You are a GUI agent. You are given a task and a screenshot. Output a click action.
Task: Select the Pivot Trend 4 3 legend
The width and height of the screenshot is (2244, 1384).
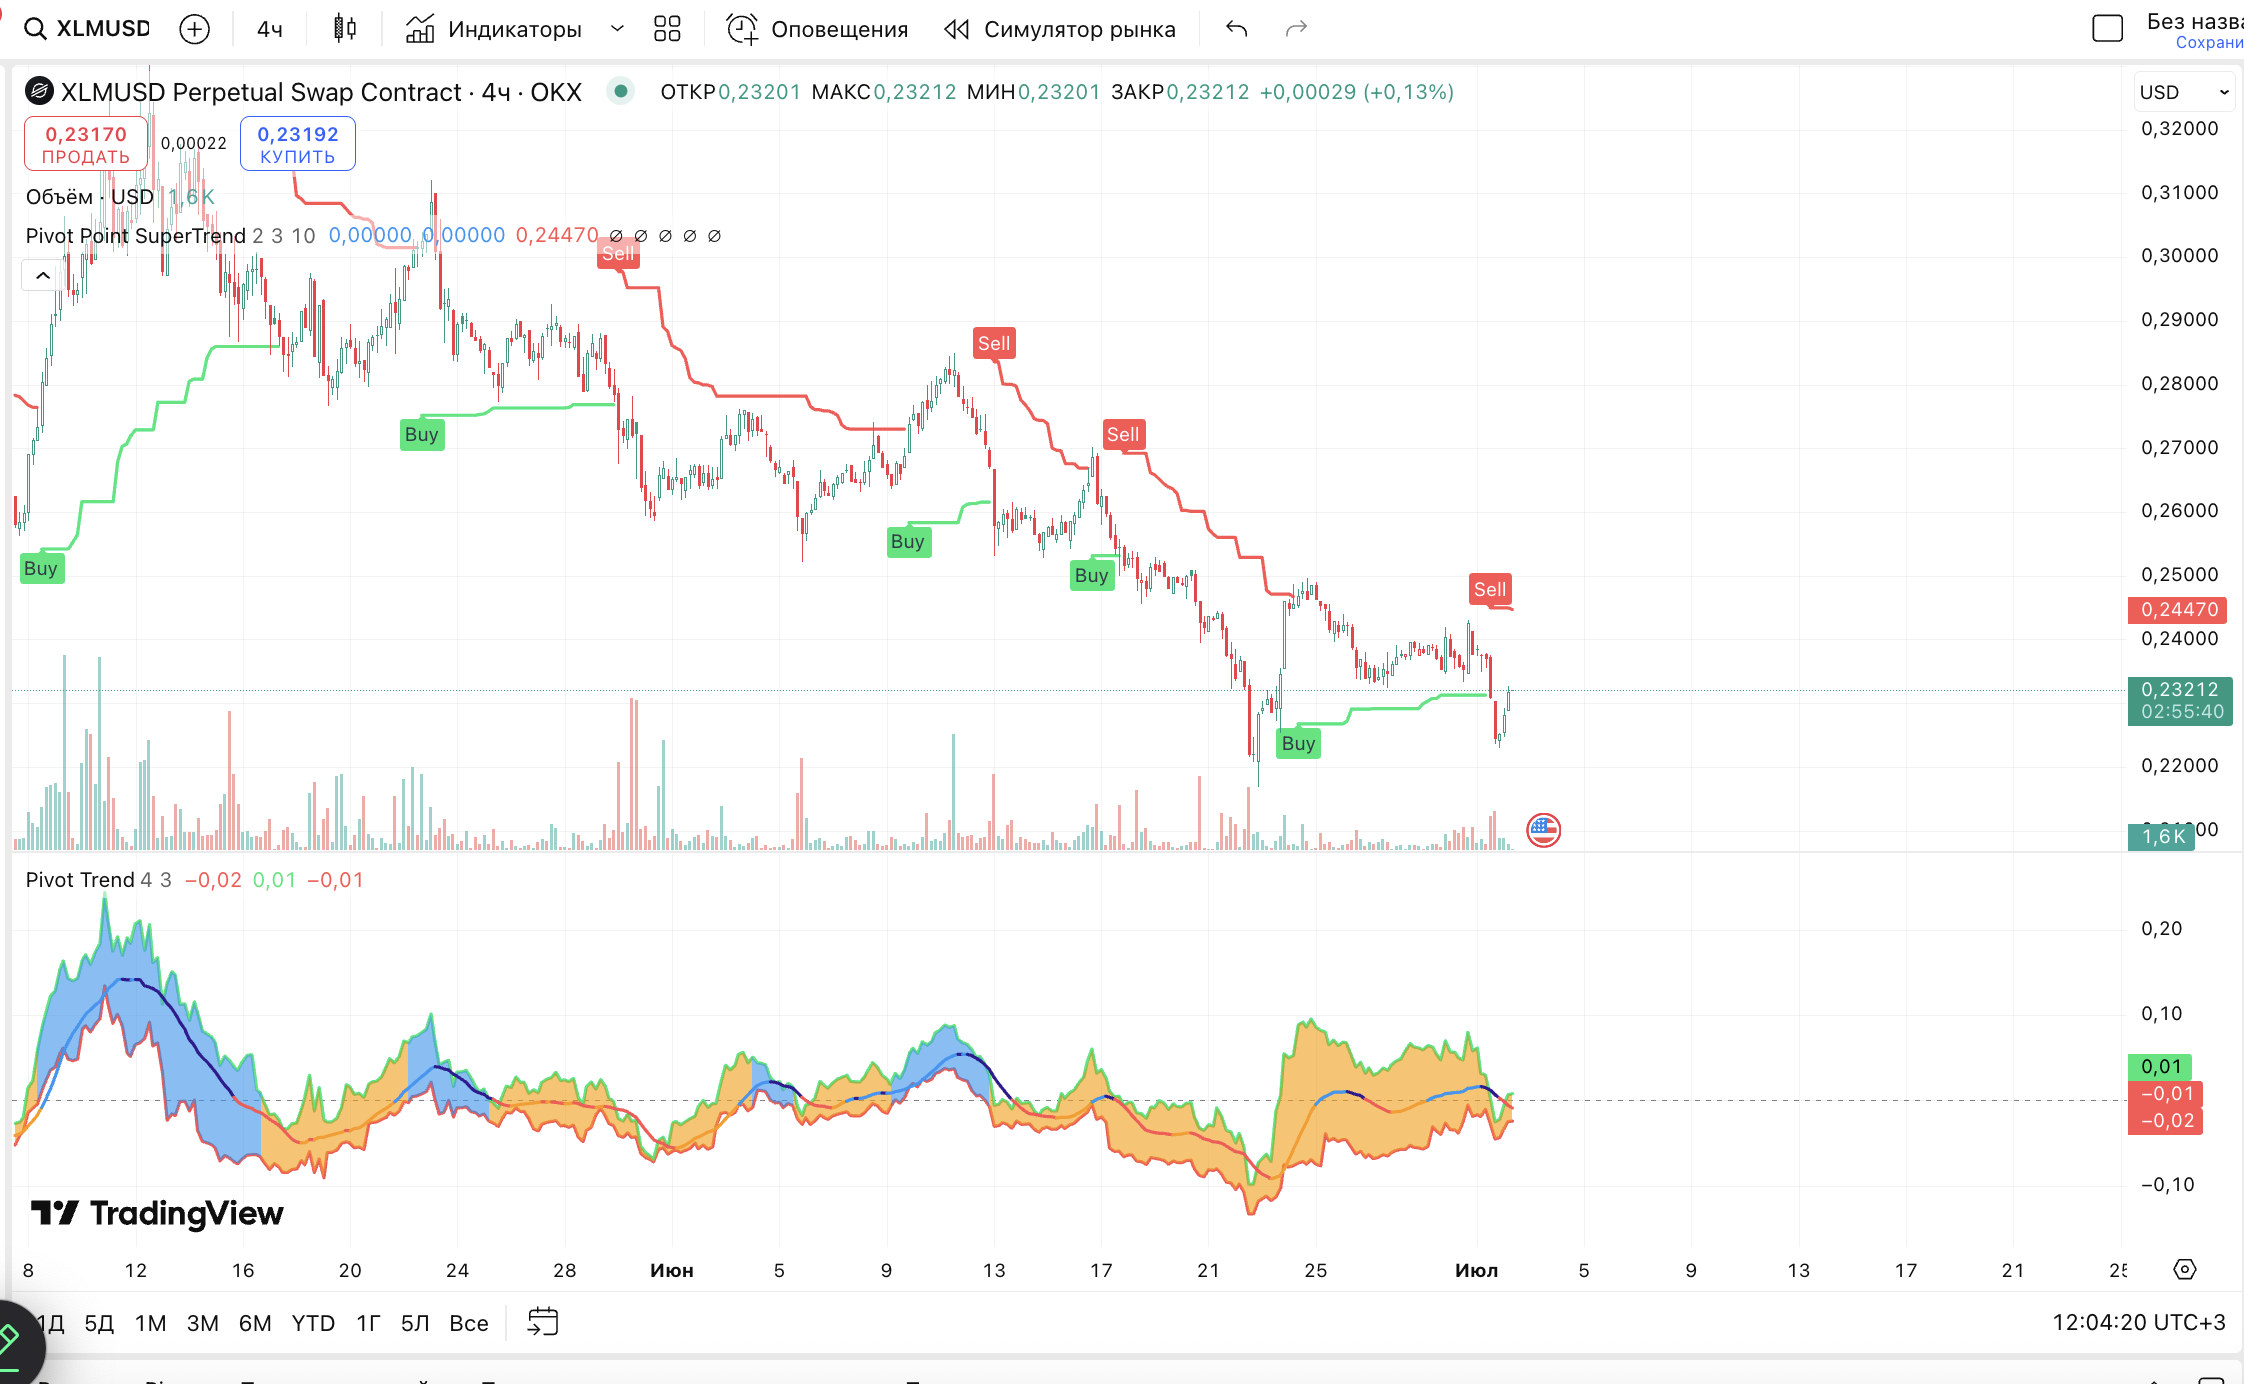coord(98,880)
